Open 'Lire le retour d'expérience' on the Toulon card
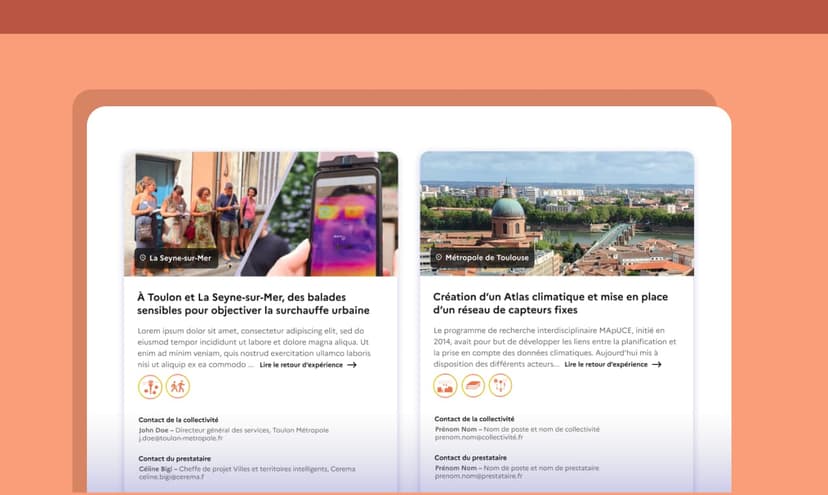The width and height of the screenshot is (828, 495). tap(300, 365)
